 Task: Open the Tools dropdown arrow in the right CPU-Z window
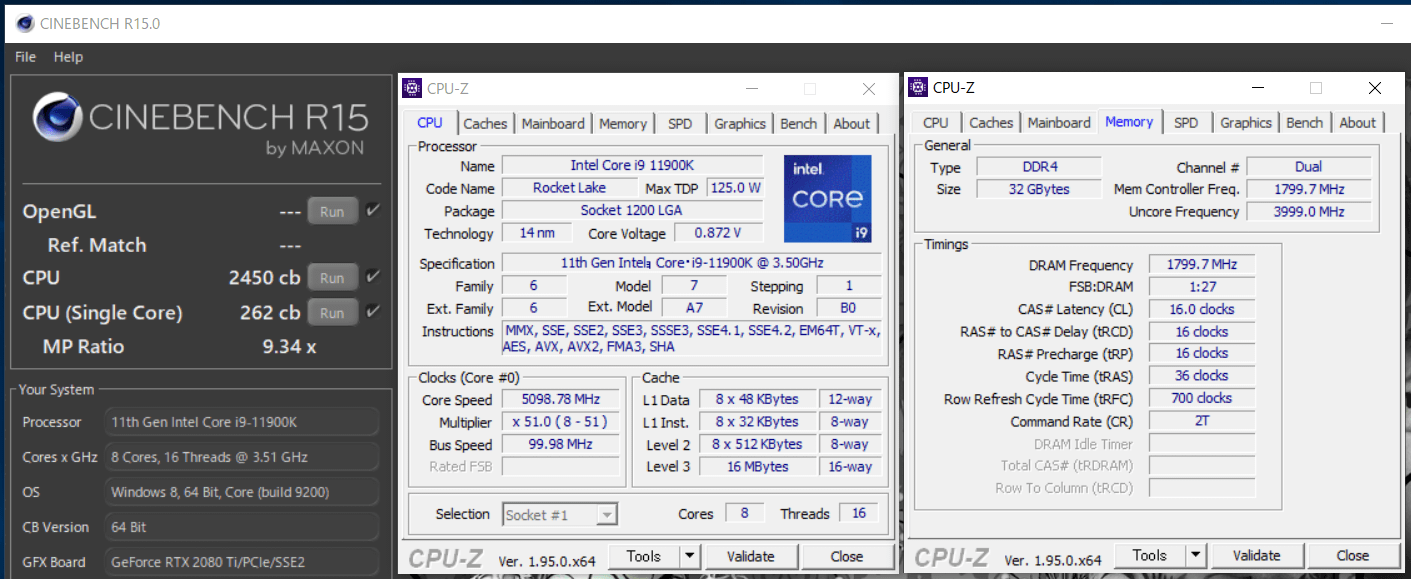(x=1196, y=555)
